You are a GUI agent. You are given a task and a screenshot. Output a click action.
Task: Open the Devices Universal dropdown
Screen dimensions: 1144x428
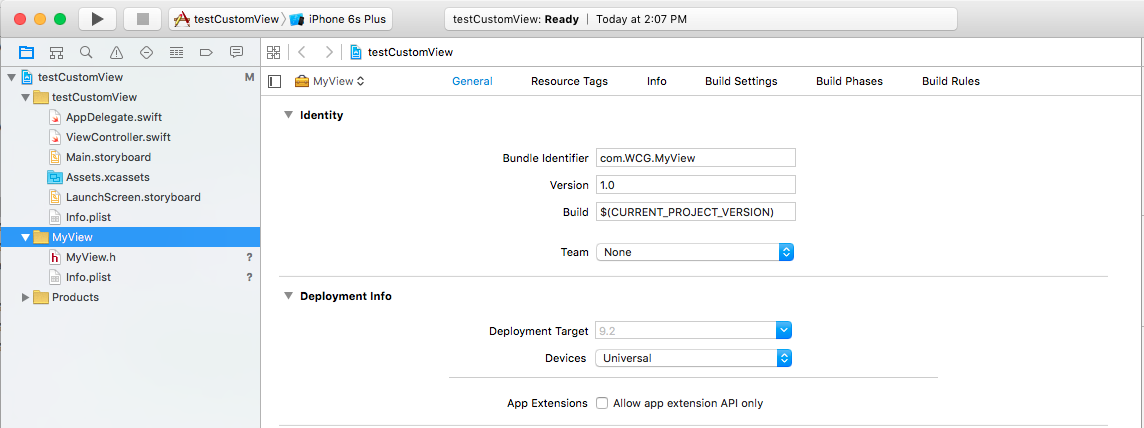(694, 357)
